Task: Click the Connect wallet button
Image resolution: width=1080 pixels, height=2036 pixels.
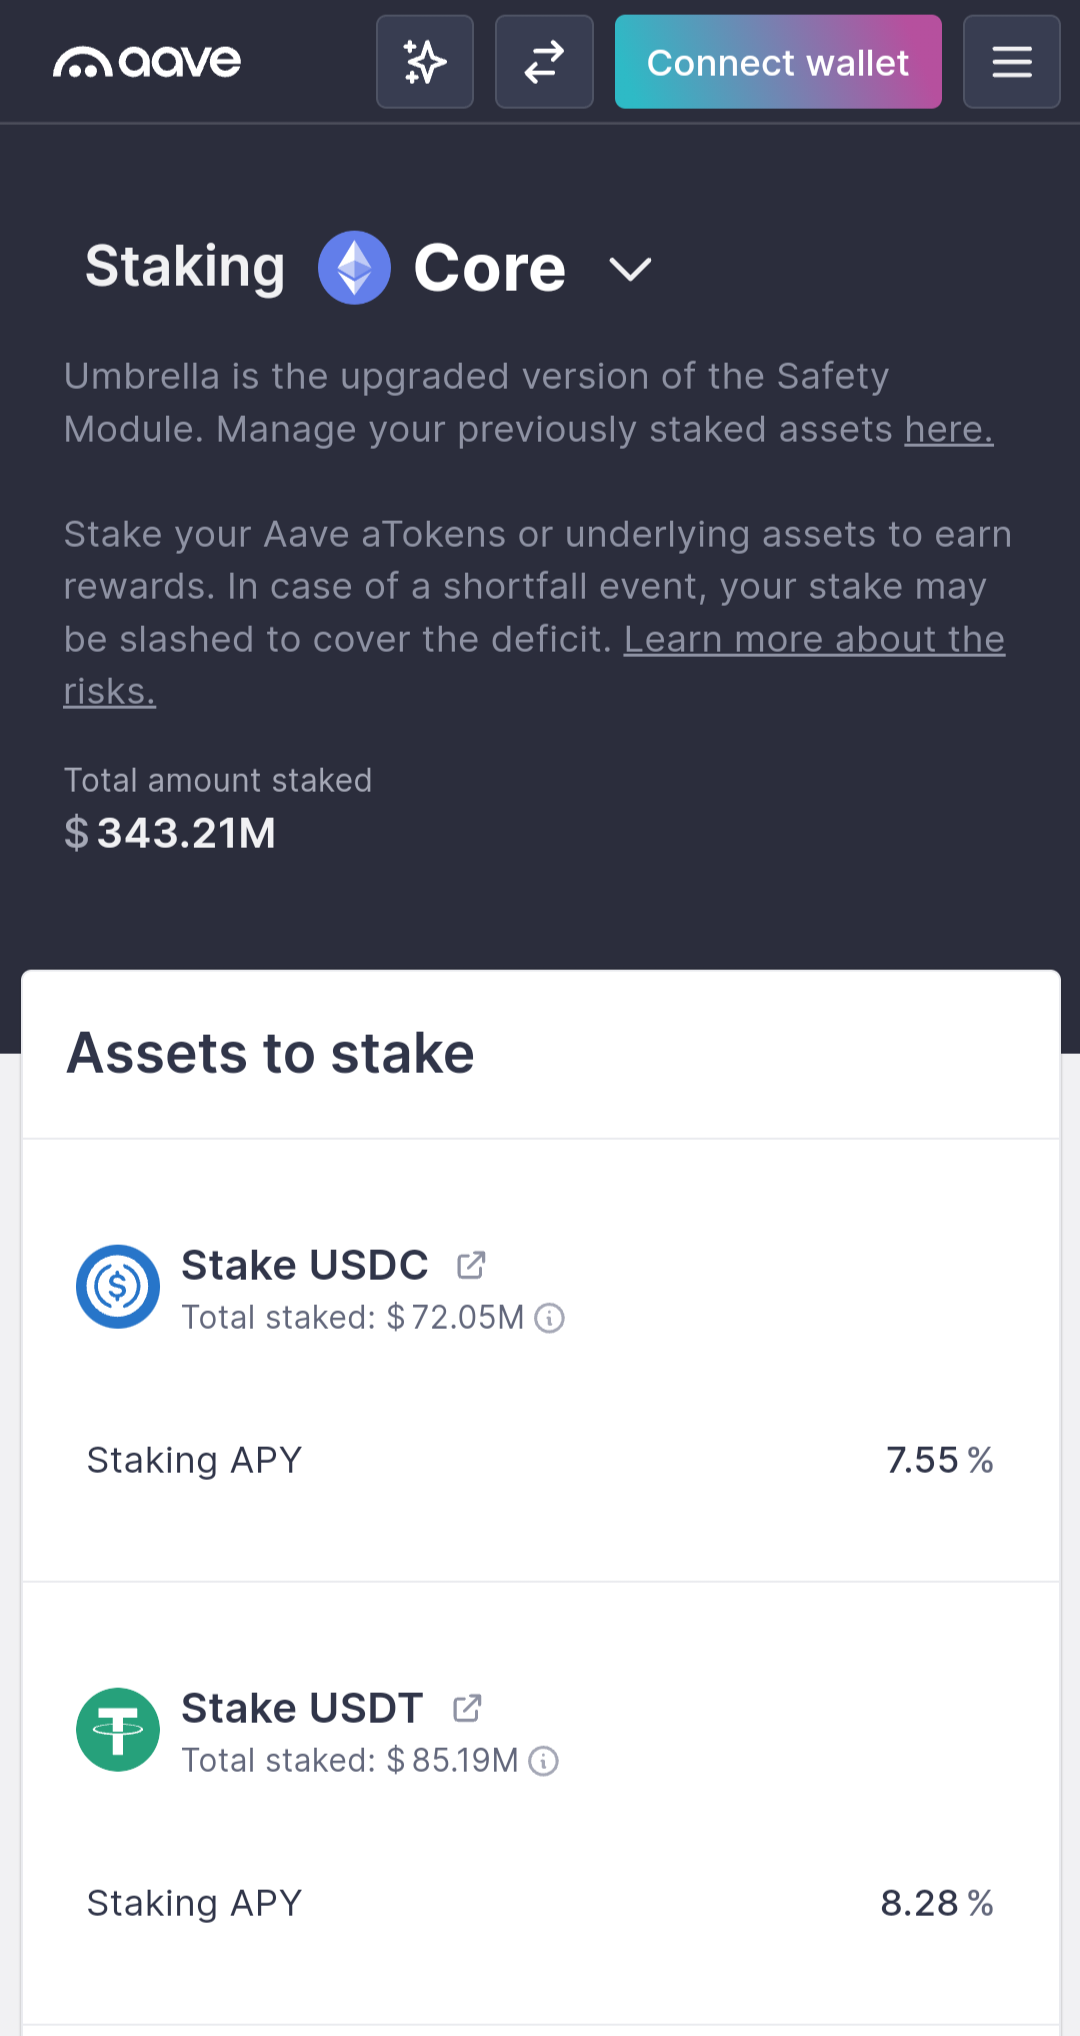Action: tap(778, 62)
